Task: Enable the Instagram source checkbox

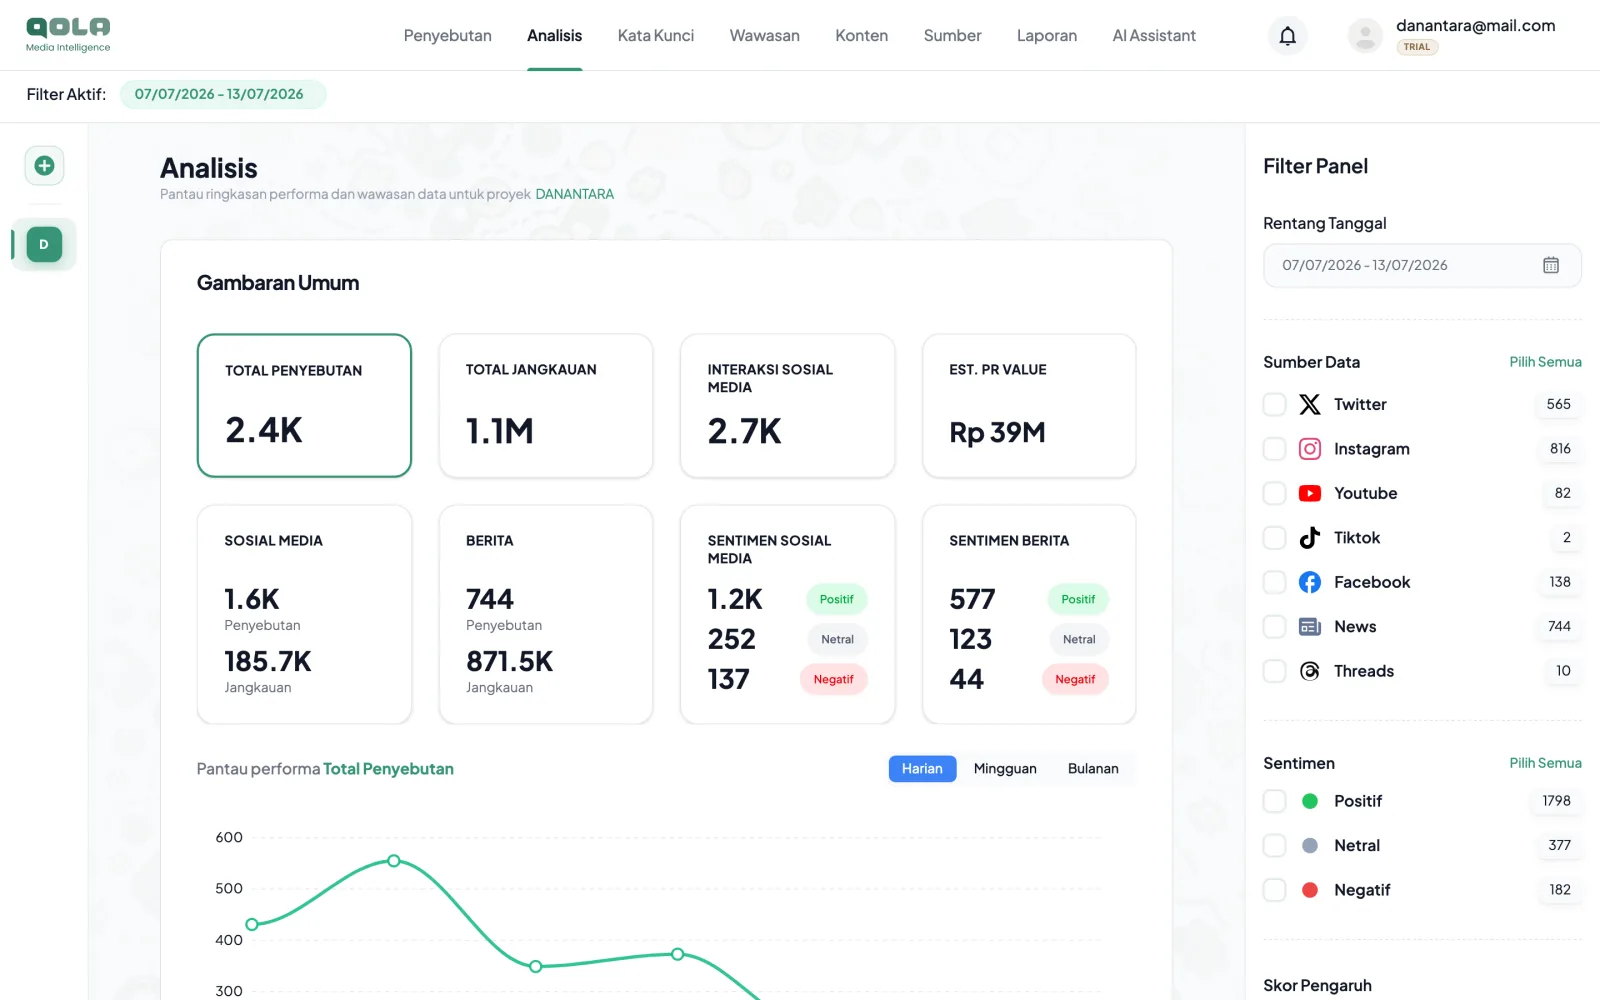Action: [1275, 449]
